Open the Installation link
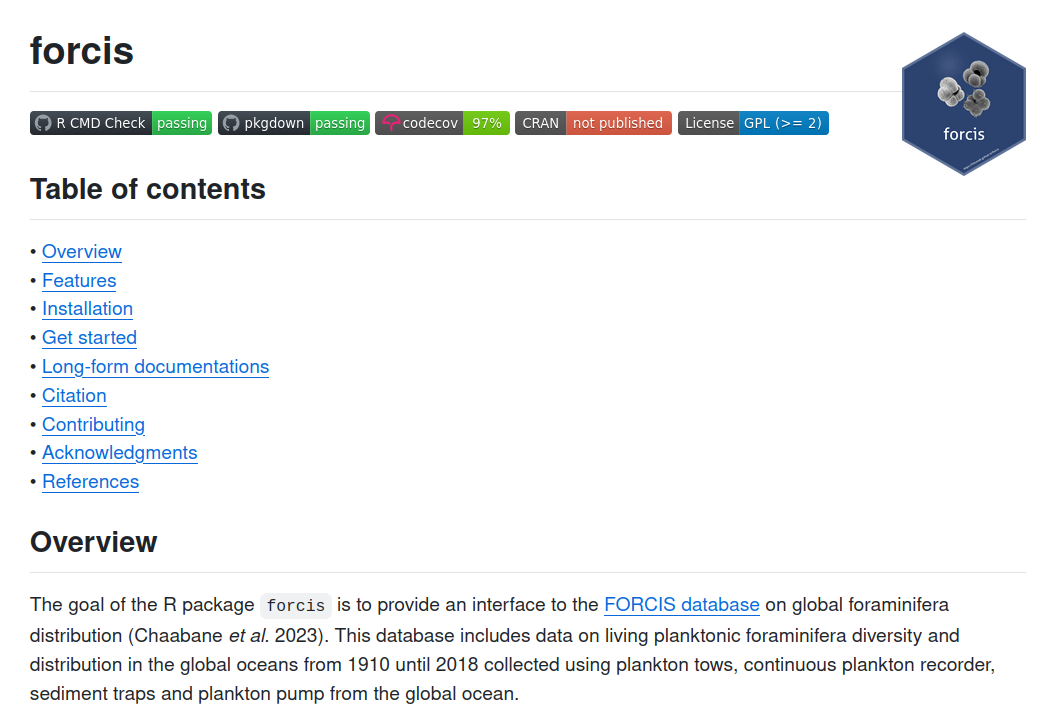1058x728 pixels. 87,309
